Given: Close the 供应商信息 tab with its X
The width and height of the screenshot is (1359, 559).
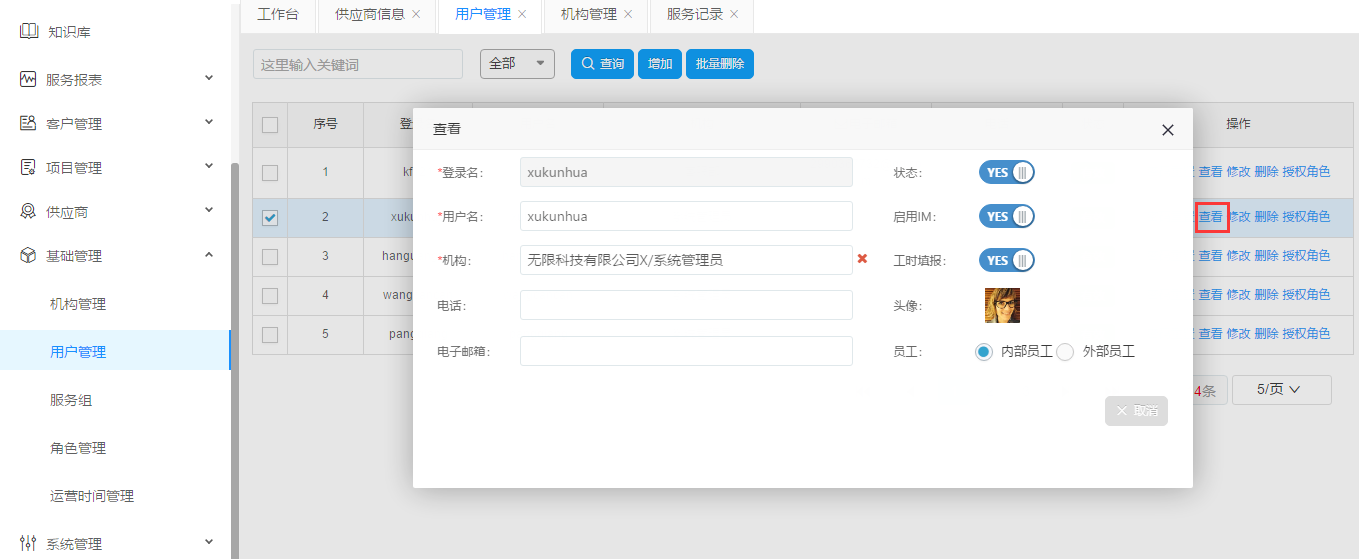Looking at the screenshot, I should coord(416,14).
